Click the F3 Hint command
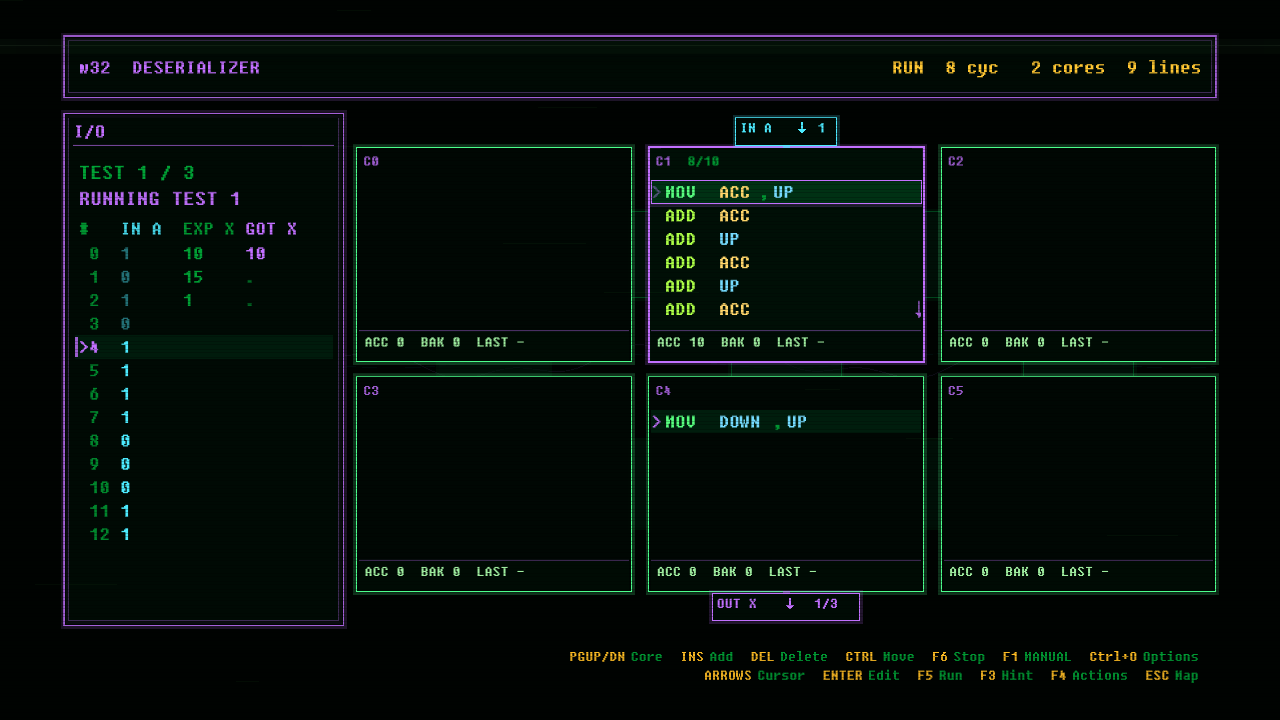The image size is (1280, 720). (x=1006, y=676)
